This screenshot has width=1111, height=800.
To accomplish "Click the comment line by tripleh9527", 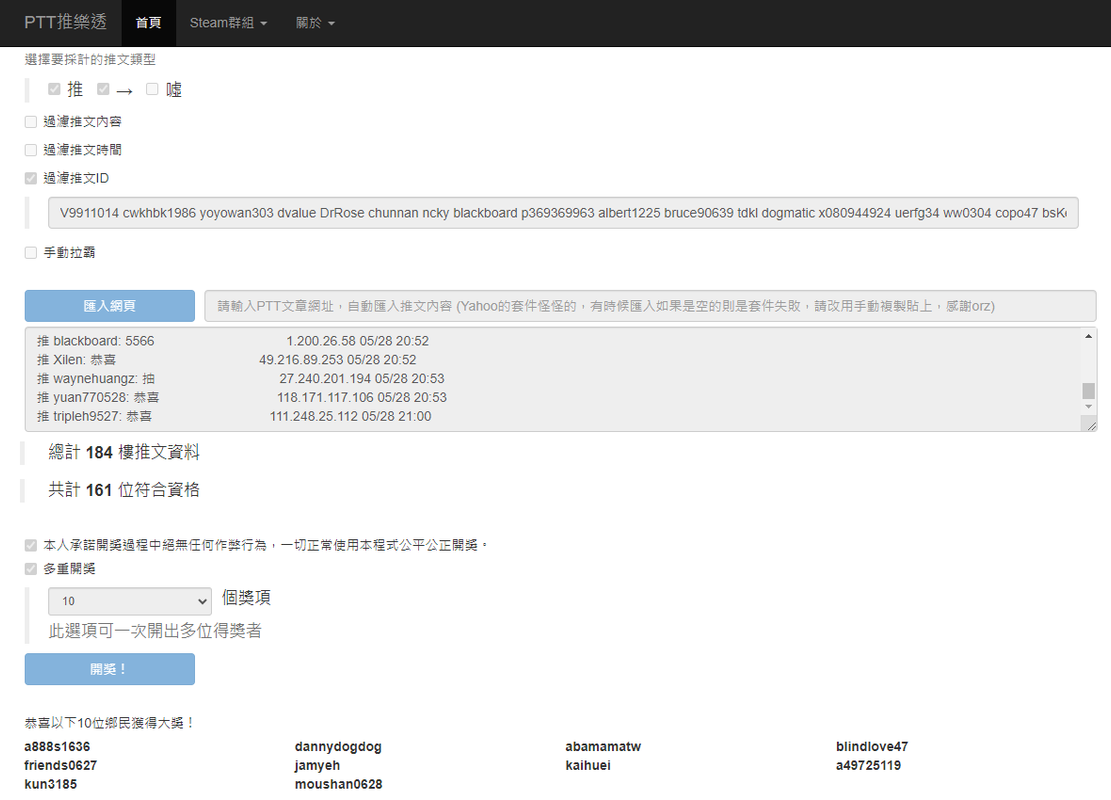I will [234, 416].
